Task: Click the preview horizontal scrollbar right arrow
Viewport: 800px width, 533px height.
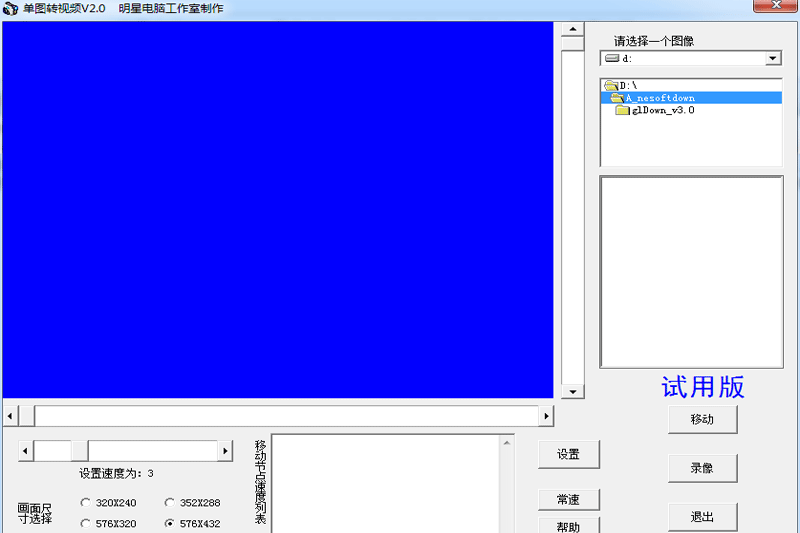Action: pos(546,416)
